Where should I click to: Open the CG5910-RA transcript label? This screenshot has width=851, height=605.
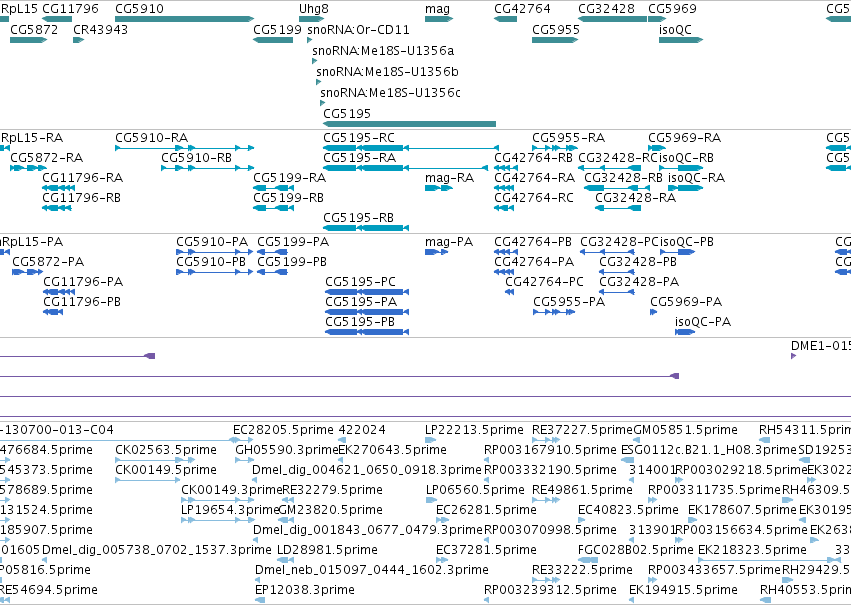point(151,138)
